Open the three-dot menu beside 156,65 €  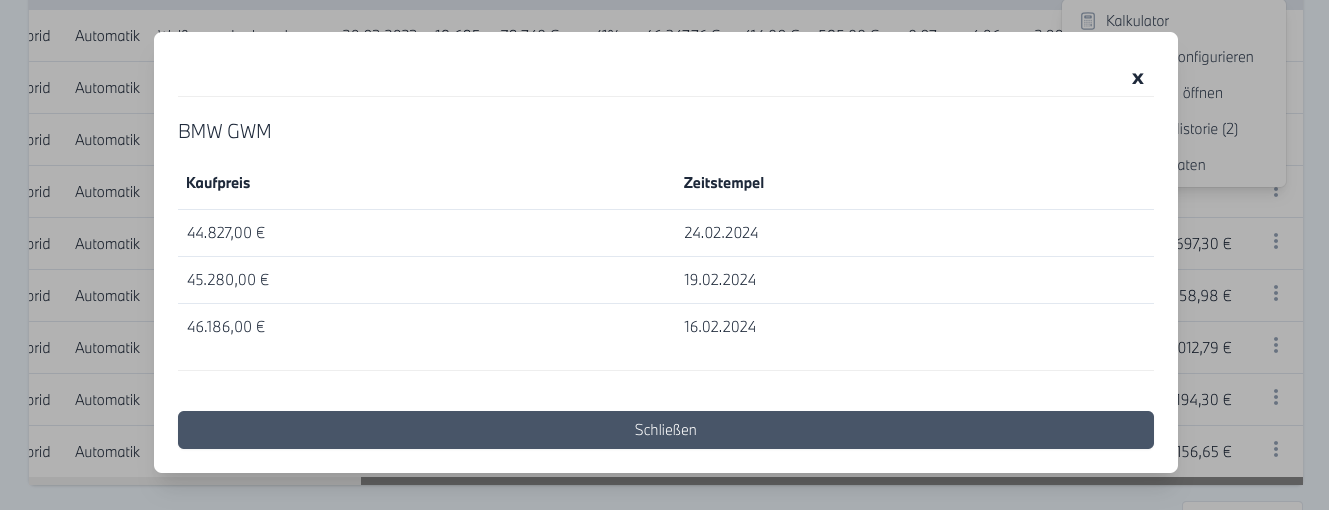pos(1276,450)
